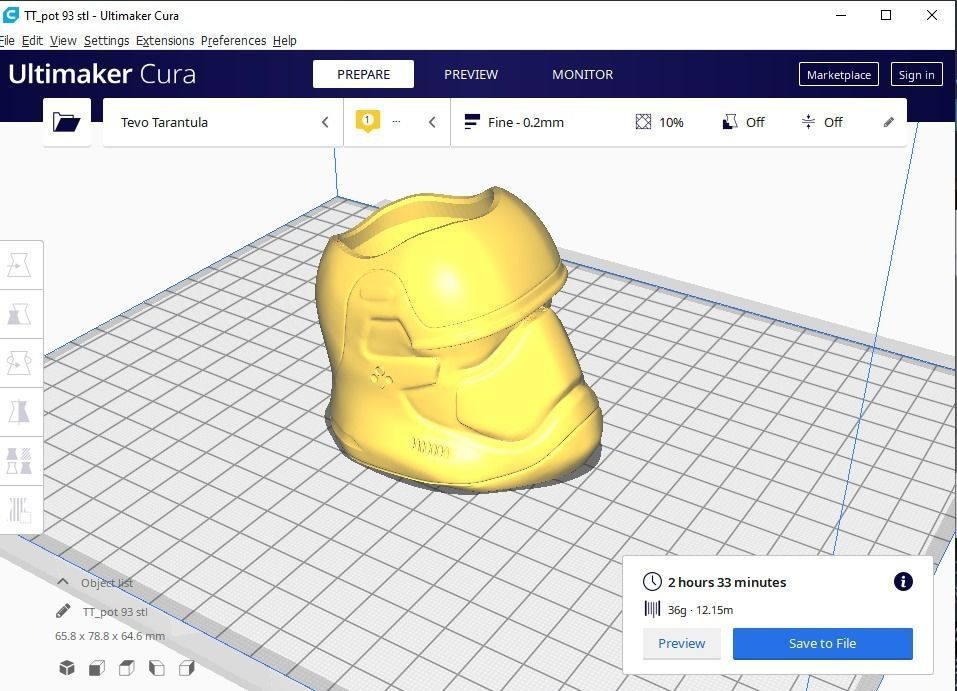957x691 pixels.
Task: Open the Help menu
Action: 284,41
